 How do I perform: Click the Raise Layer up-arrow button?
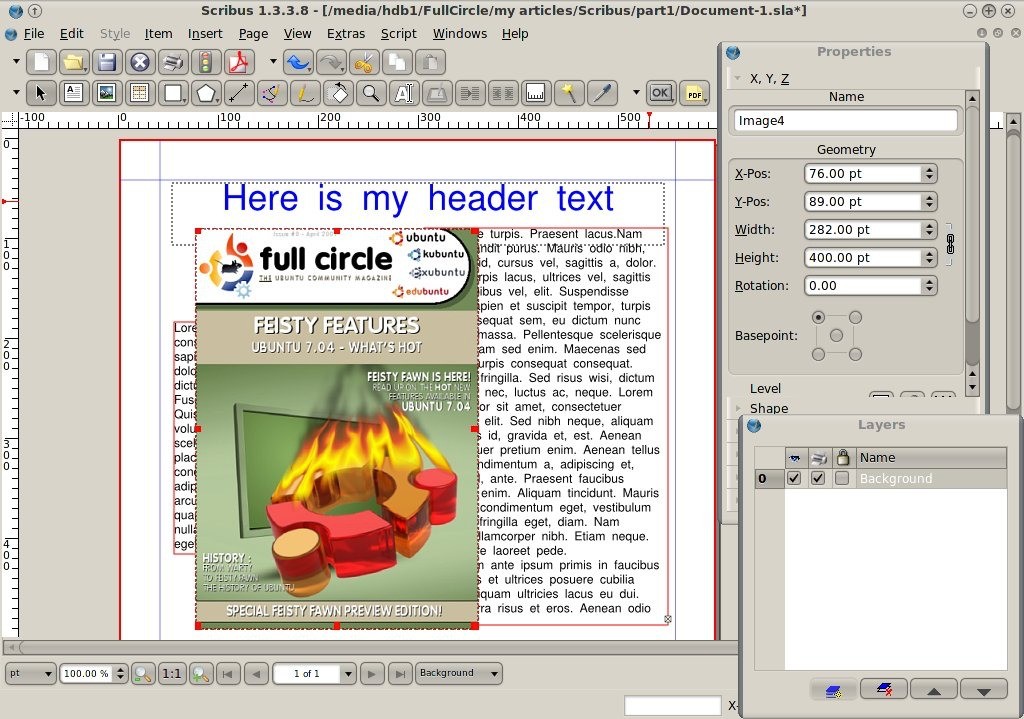click(934, 690)
